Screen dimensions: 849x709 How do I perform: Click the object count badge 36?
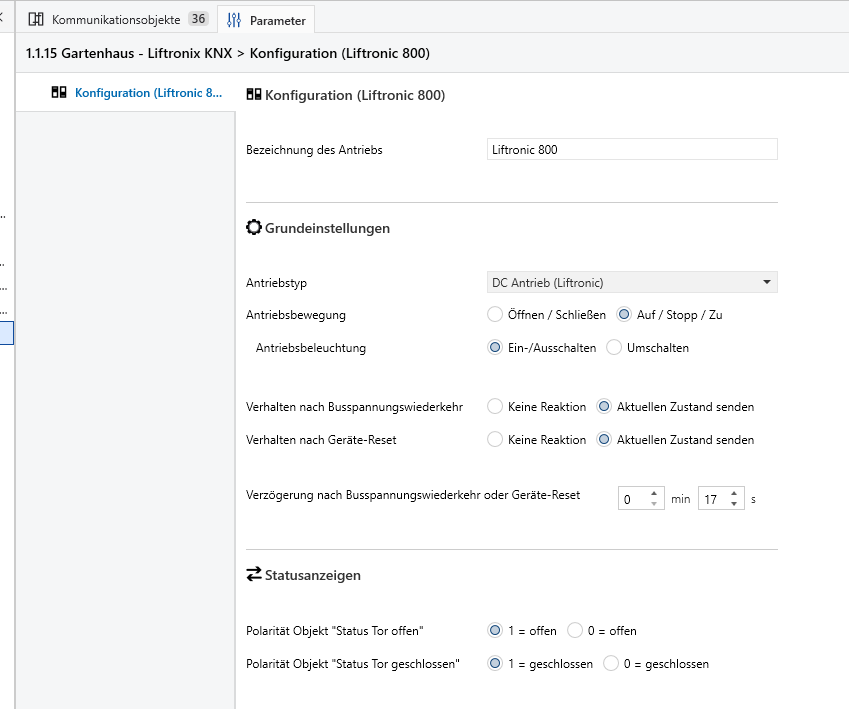click(198, 19)
